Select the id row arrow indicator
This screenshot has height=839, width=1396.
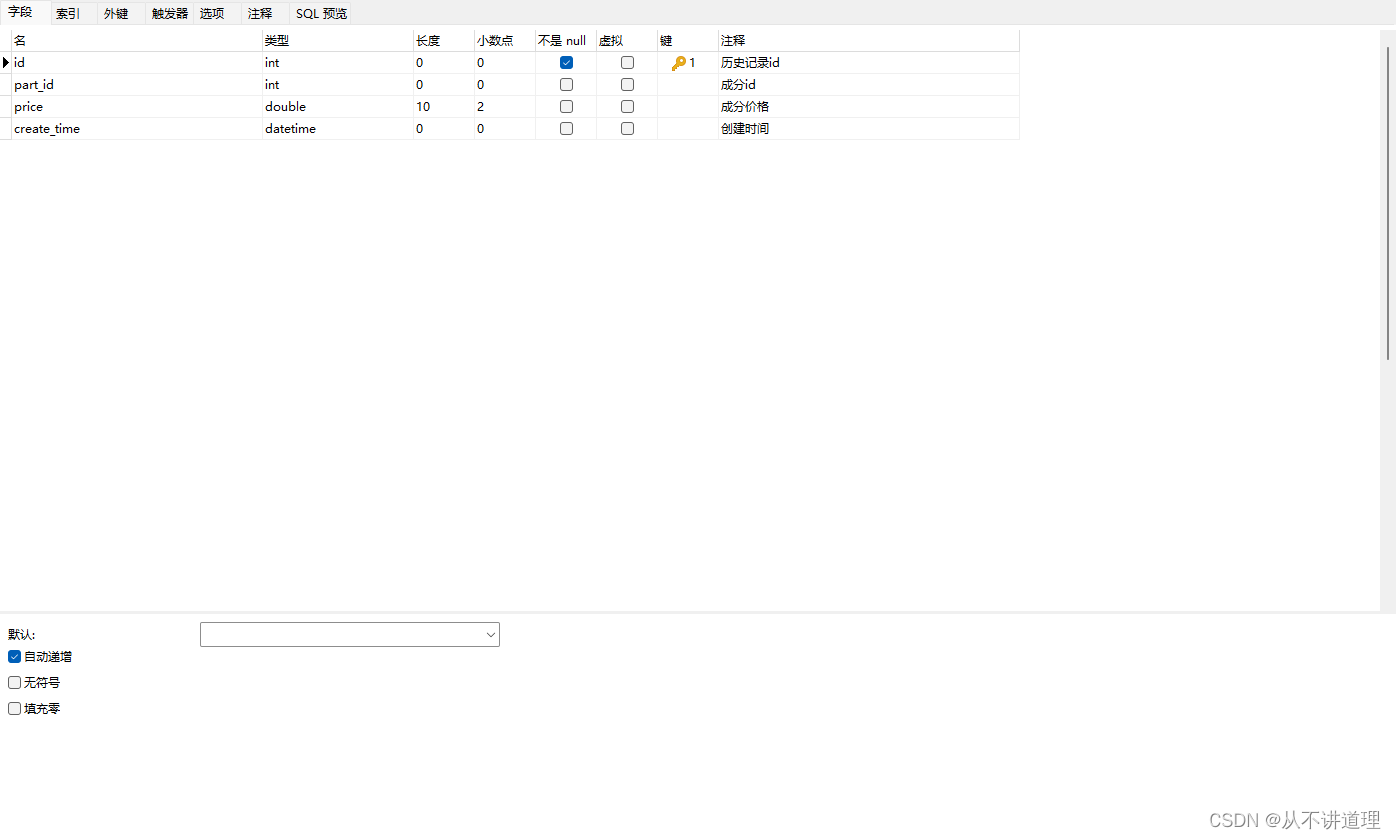[x=5, y=62]
